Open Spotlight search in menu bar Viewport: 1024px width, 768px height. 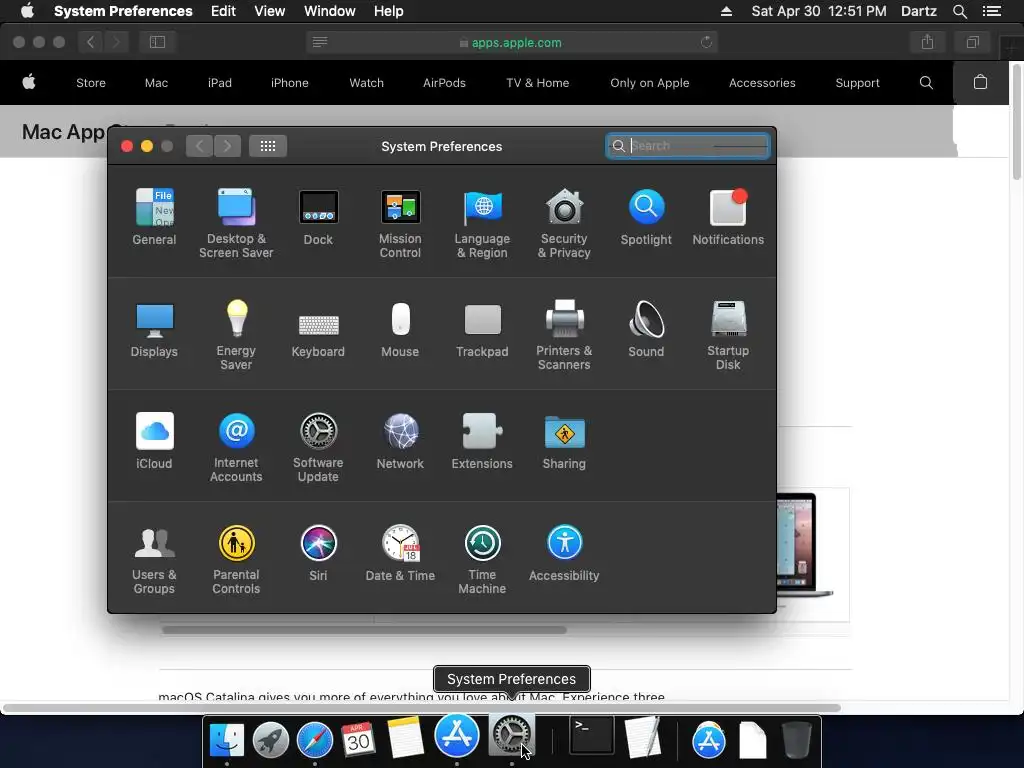pos(959,11)
